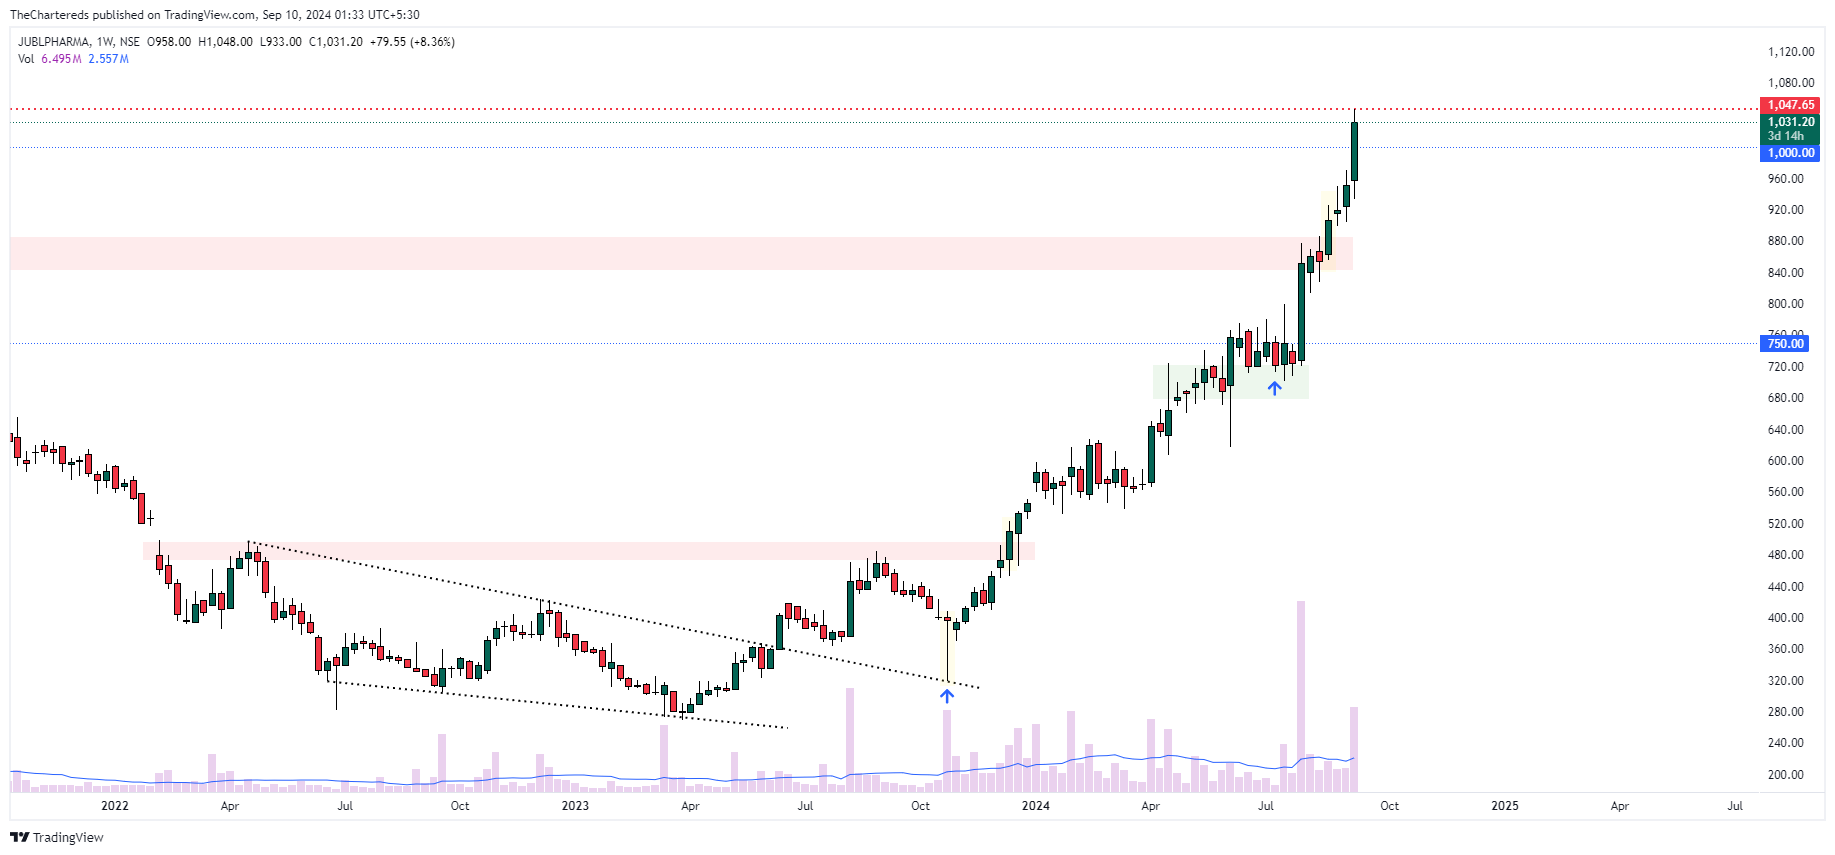Click the low value L933.00
The width and height of the screenshot is (1835, 855).
tap(280, 42)
